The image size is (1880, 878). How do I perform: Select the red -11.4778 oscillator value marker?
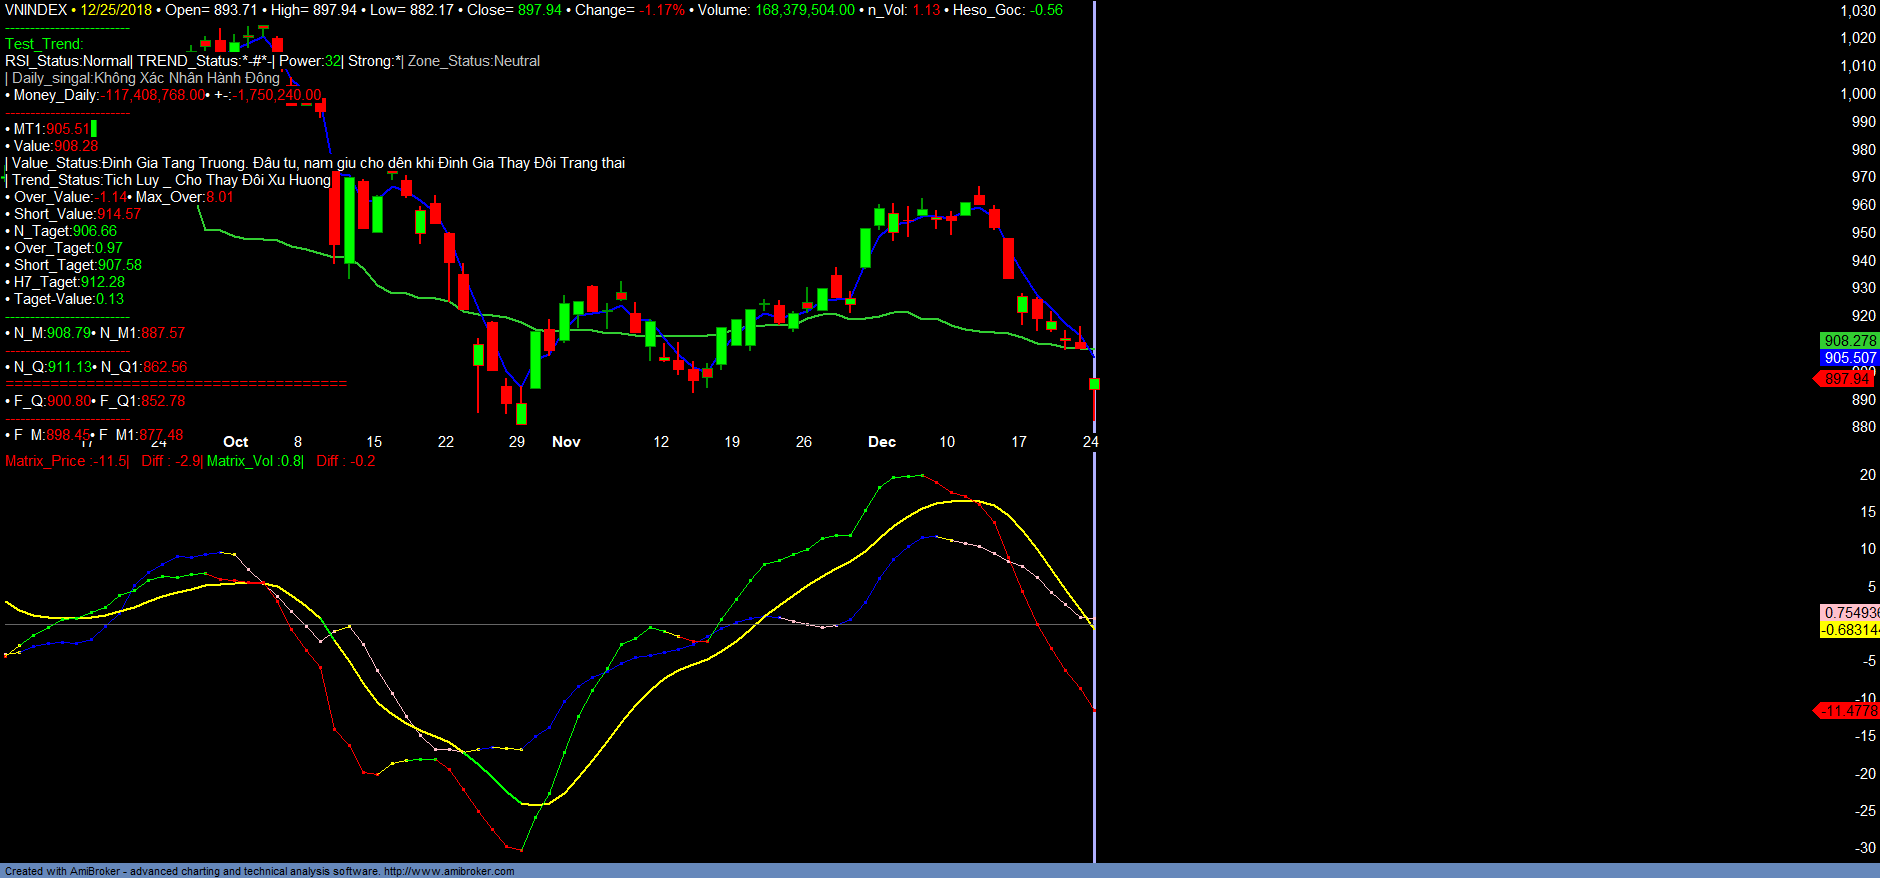[1847, 711]
